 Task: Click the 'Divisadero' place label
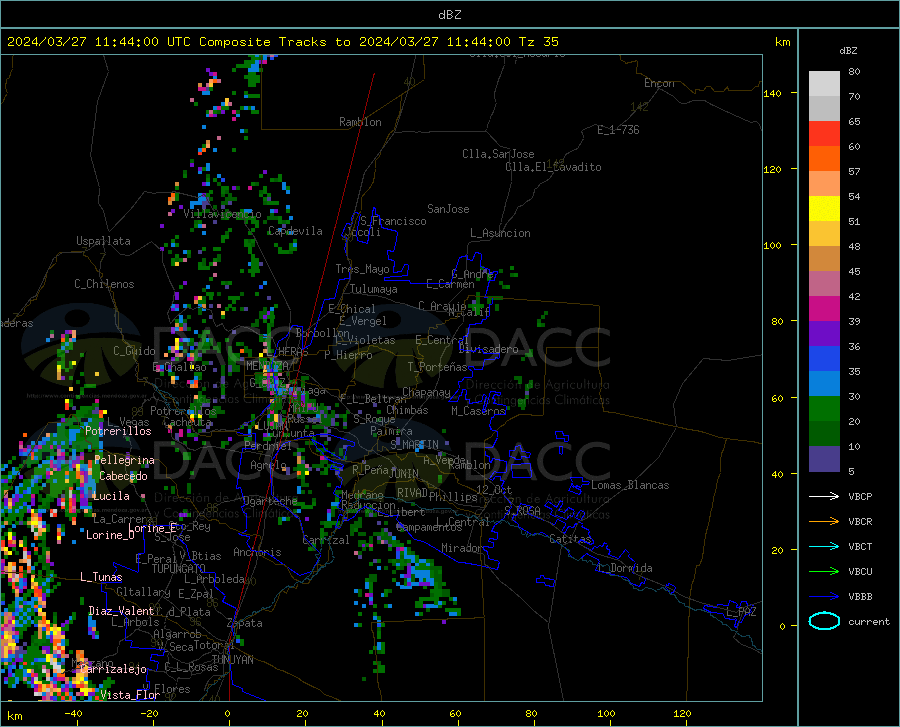point(488,349)
